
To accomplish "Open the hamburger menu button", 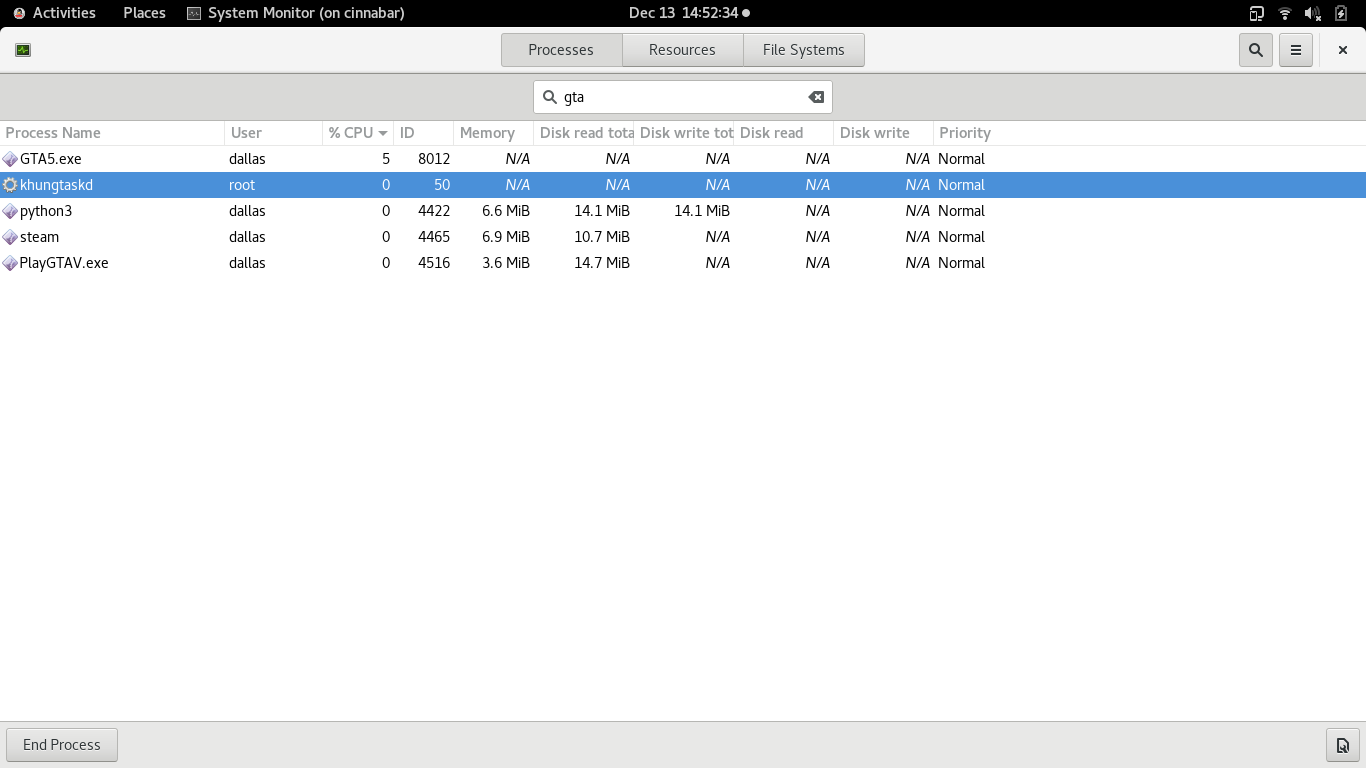I will pyautogui.click(x=1296, y=50).
